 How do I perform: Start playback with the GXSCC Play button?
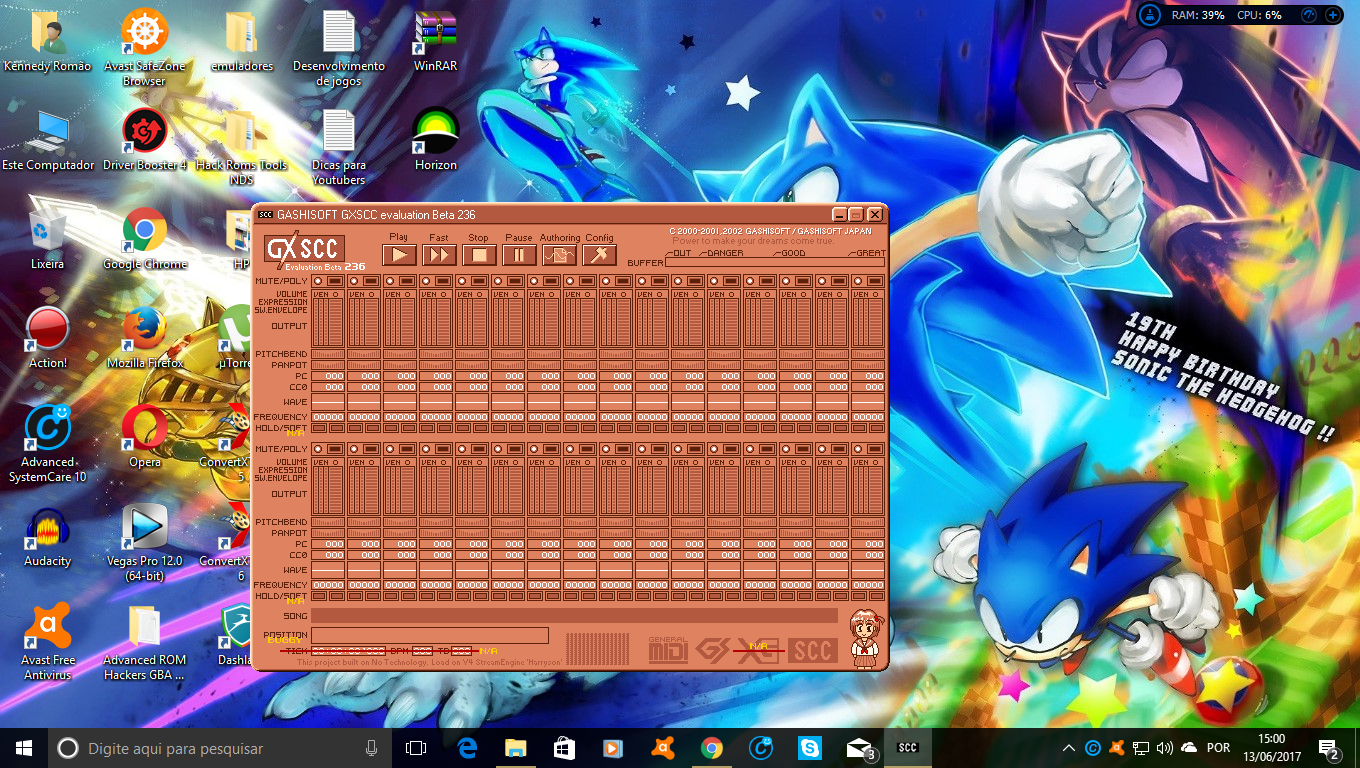[399, 255]
